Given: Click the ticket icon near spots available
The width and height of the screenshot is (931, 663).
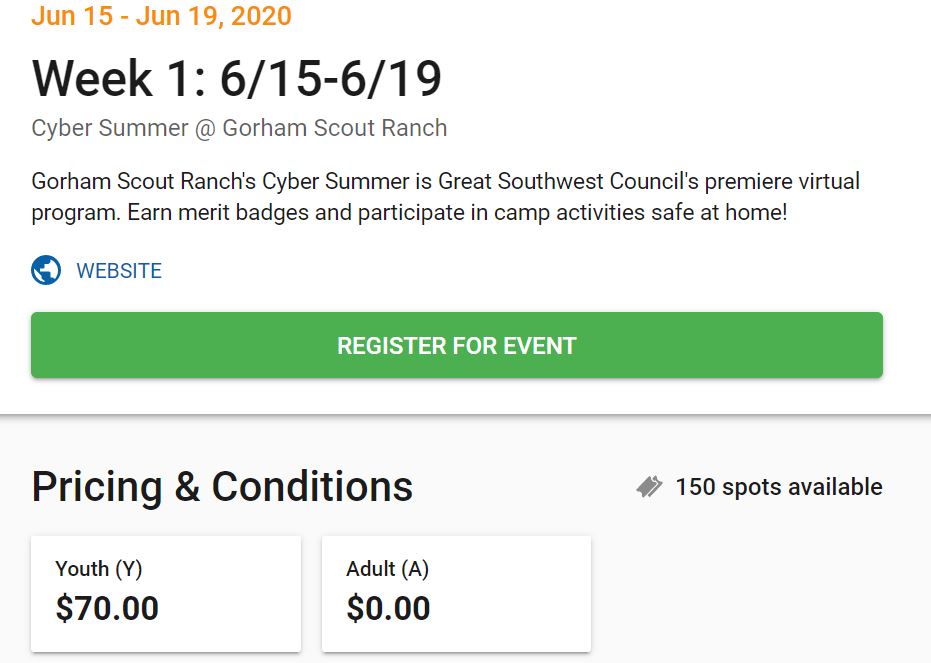Looking at the screenshot, I should [x=649, y=487].
